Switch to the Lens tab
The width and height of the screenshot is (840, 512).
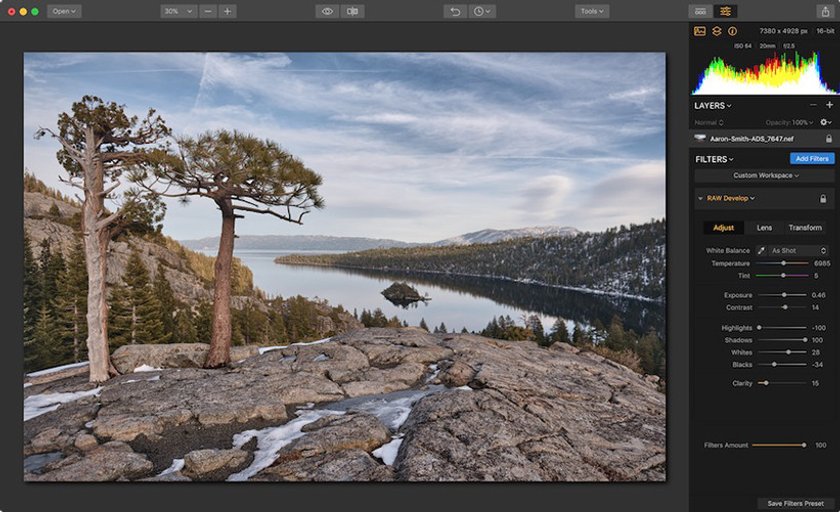(764, 228)
